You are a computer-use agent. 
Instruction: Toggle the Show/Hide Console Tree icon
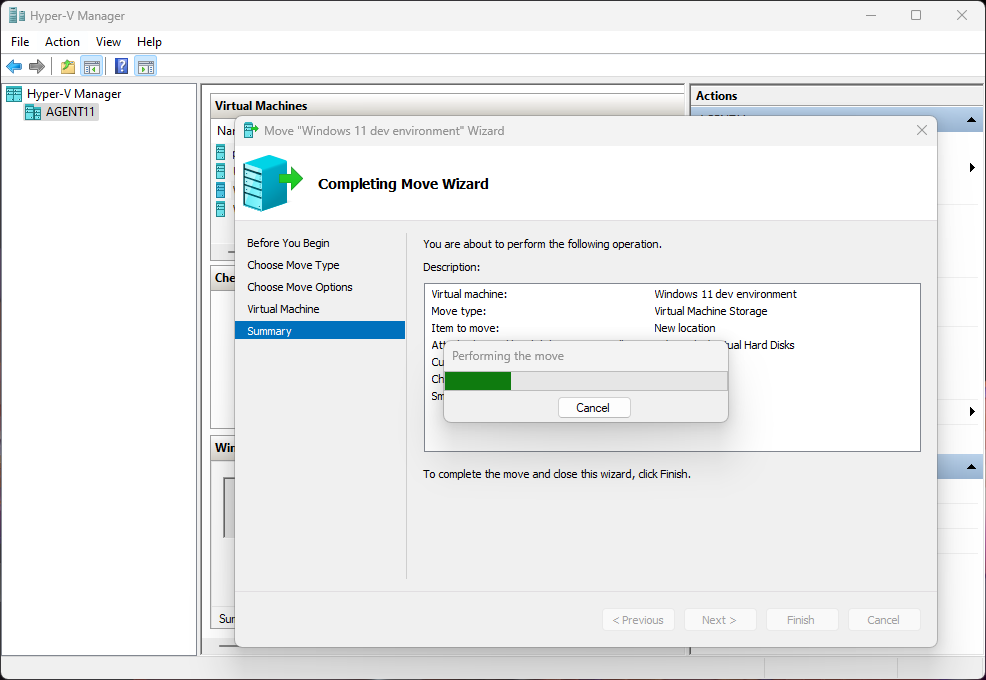click(91, 67)
